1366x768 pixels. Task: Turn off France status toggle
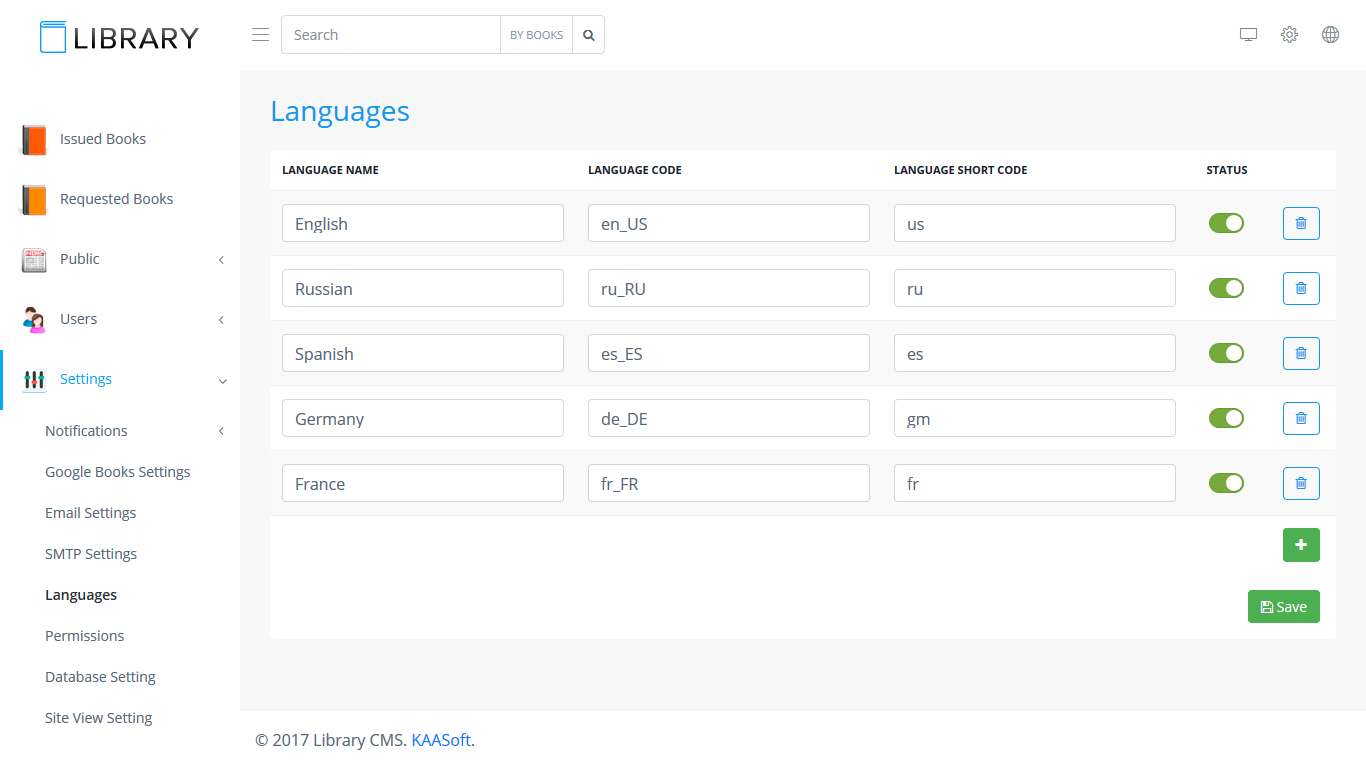pos(1226,483)
